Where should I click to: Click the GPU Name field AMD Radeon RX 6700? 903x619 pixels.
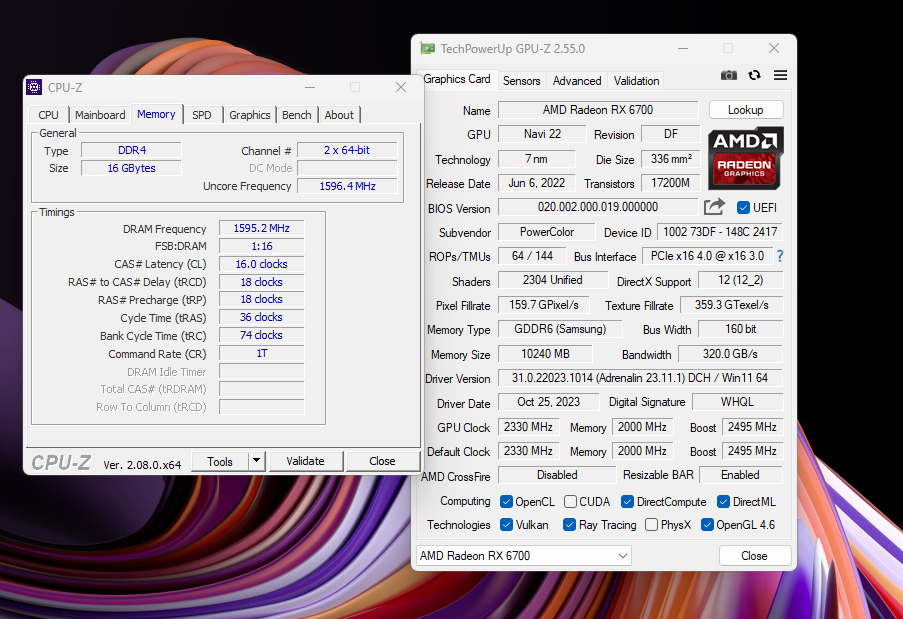[x=598, y=109]
